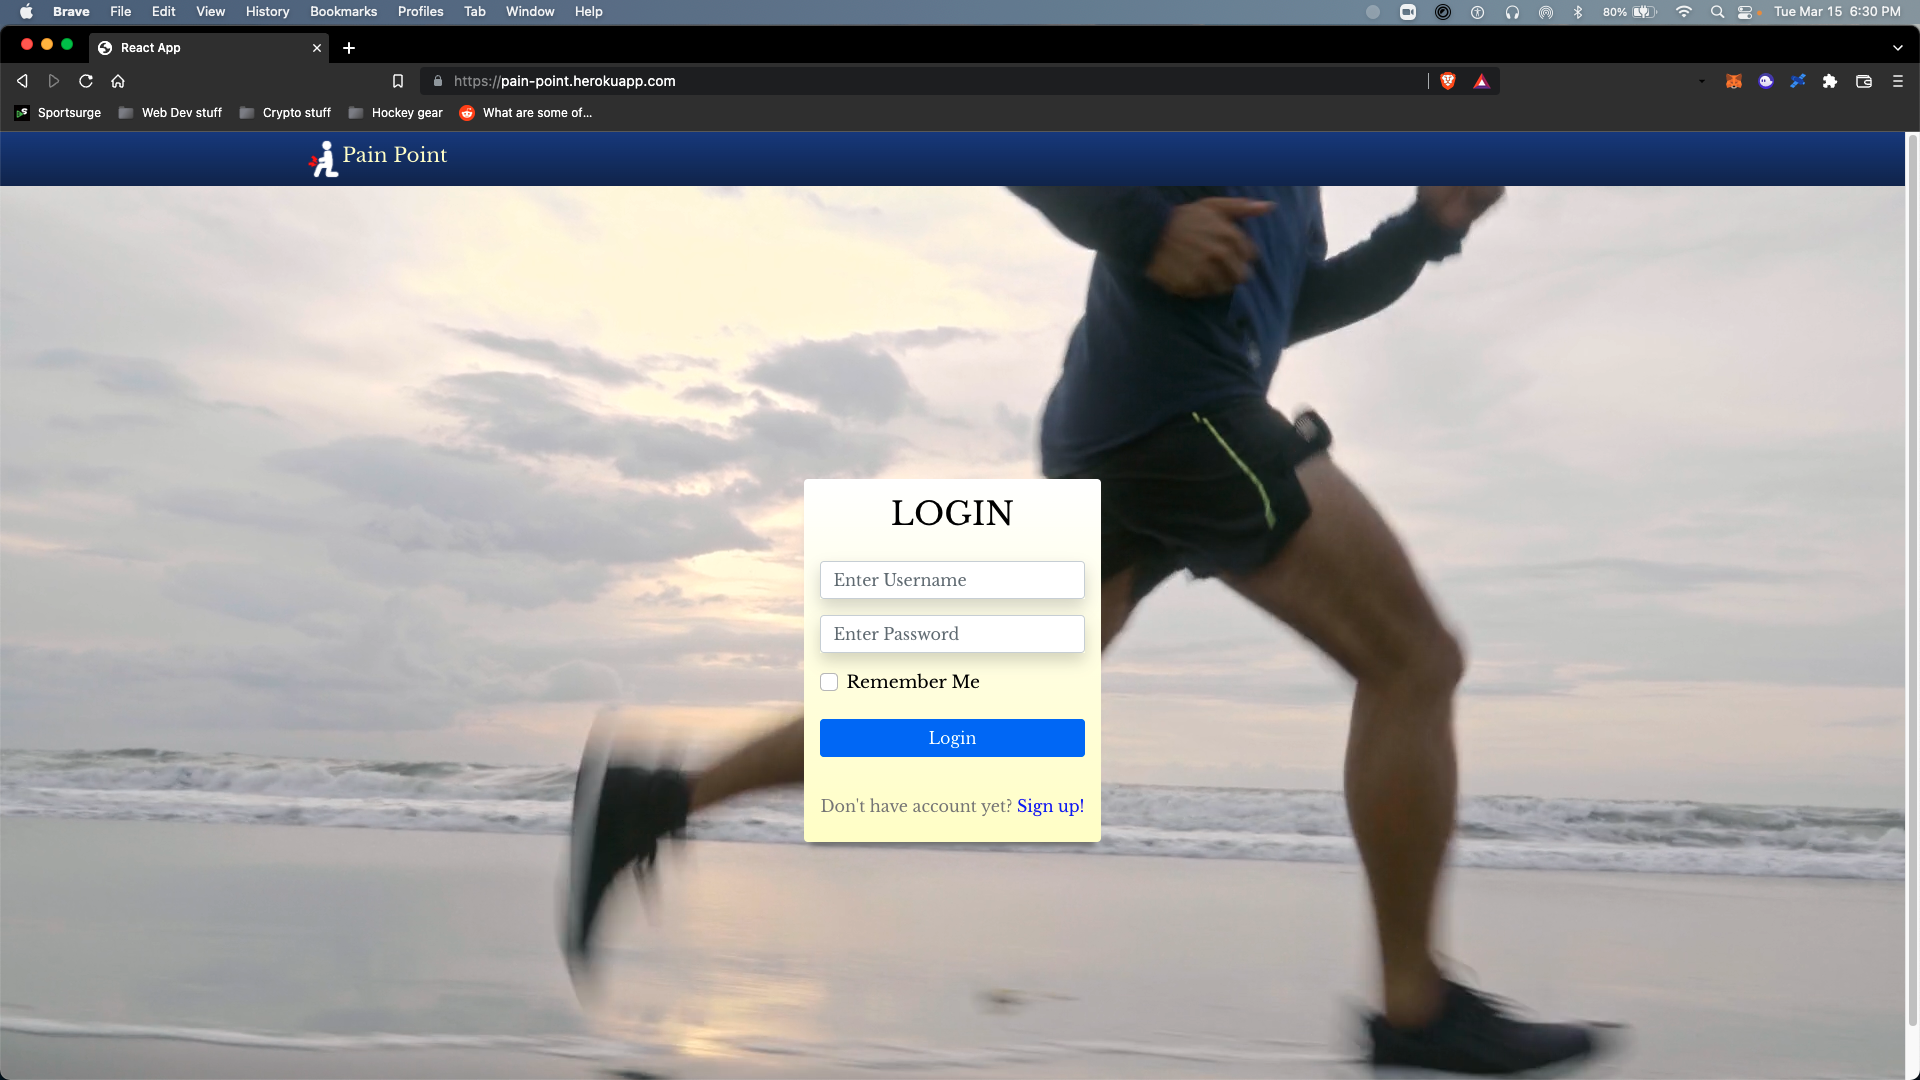Click the page vertical scrollbar

tap(1912, 580)
